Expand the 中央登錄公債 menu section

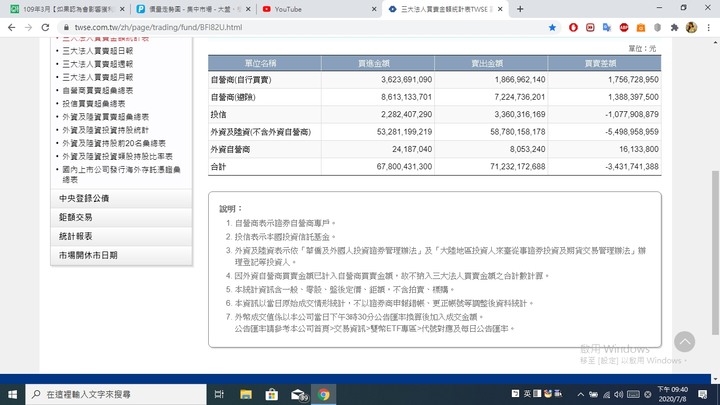pos(121,198)
